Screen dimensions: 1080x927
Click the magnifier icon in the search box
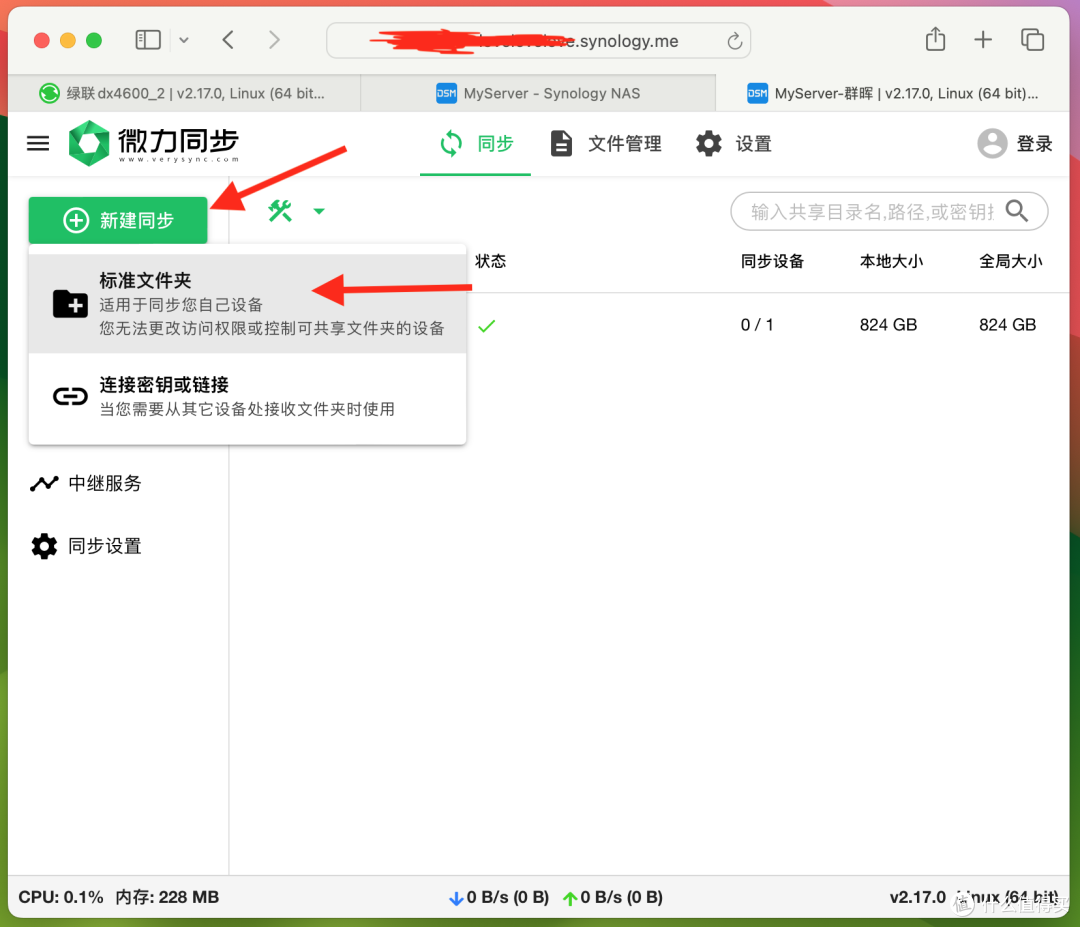(1017, 211)
